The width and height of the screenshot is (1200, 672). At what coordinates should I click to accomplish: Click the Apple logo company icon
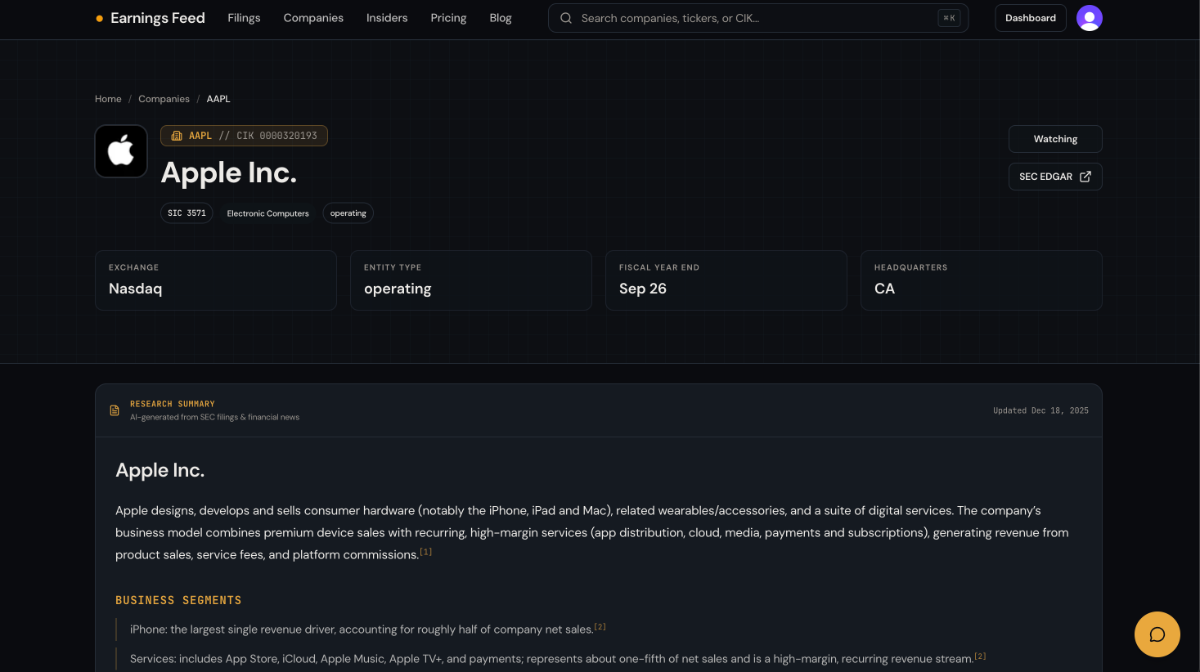[x=121, y=151]
